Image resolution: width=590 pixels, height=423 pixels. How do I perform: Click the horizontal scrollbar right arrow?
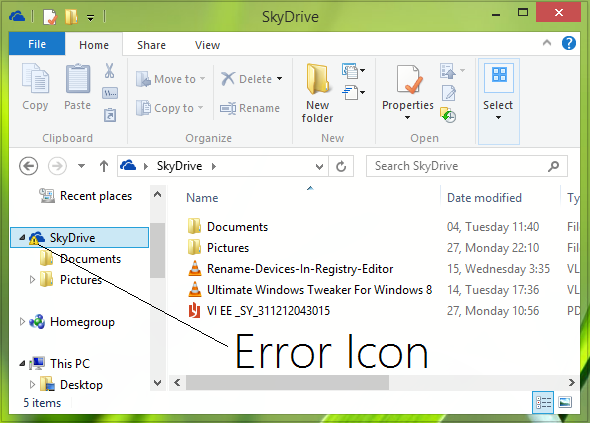572,382
